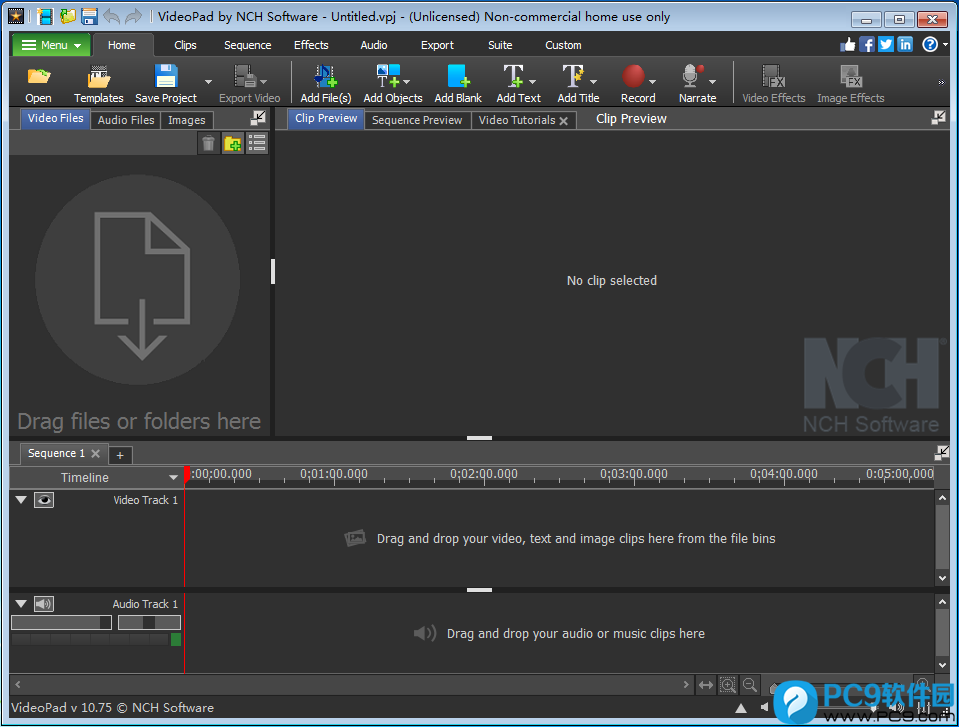Click the zoom in selection magnifier icon
Image resolution: width=959 pixels, height=727 pixels.
pyautogui.click(x=728, y=685)
